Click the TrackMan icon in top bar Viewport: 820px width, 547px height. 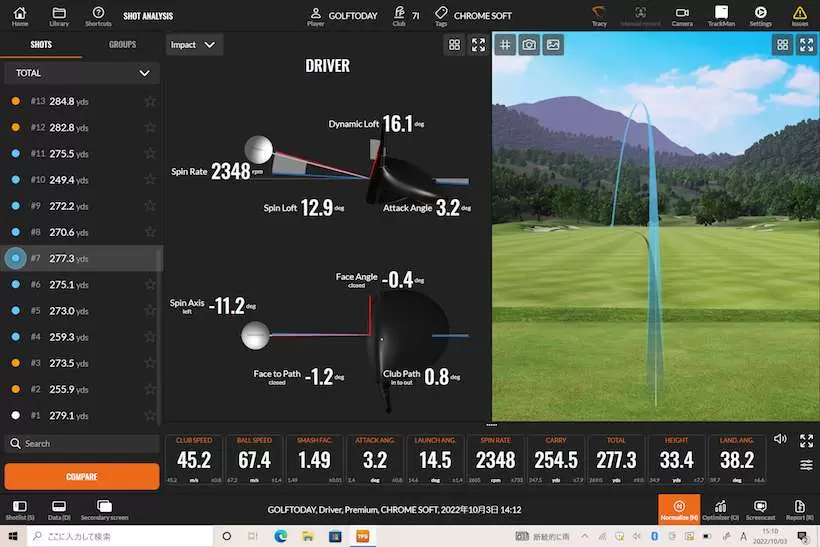point(720,15)
